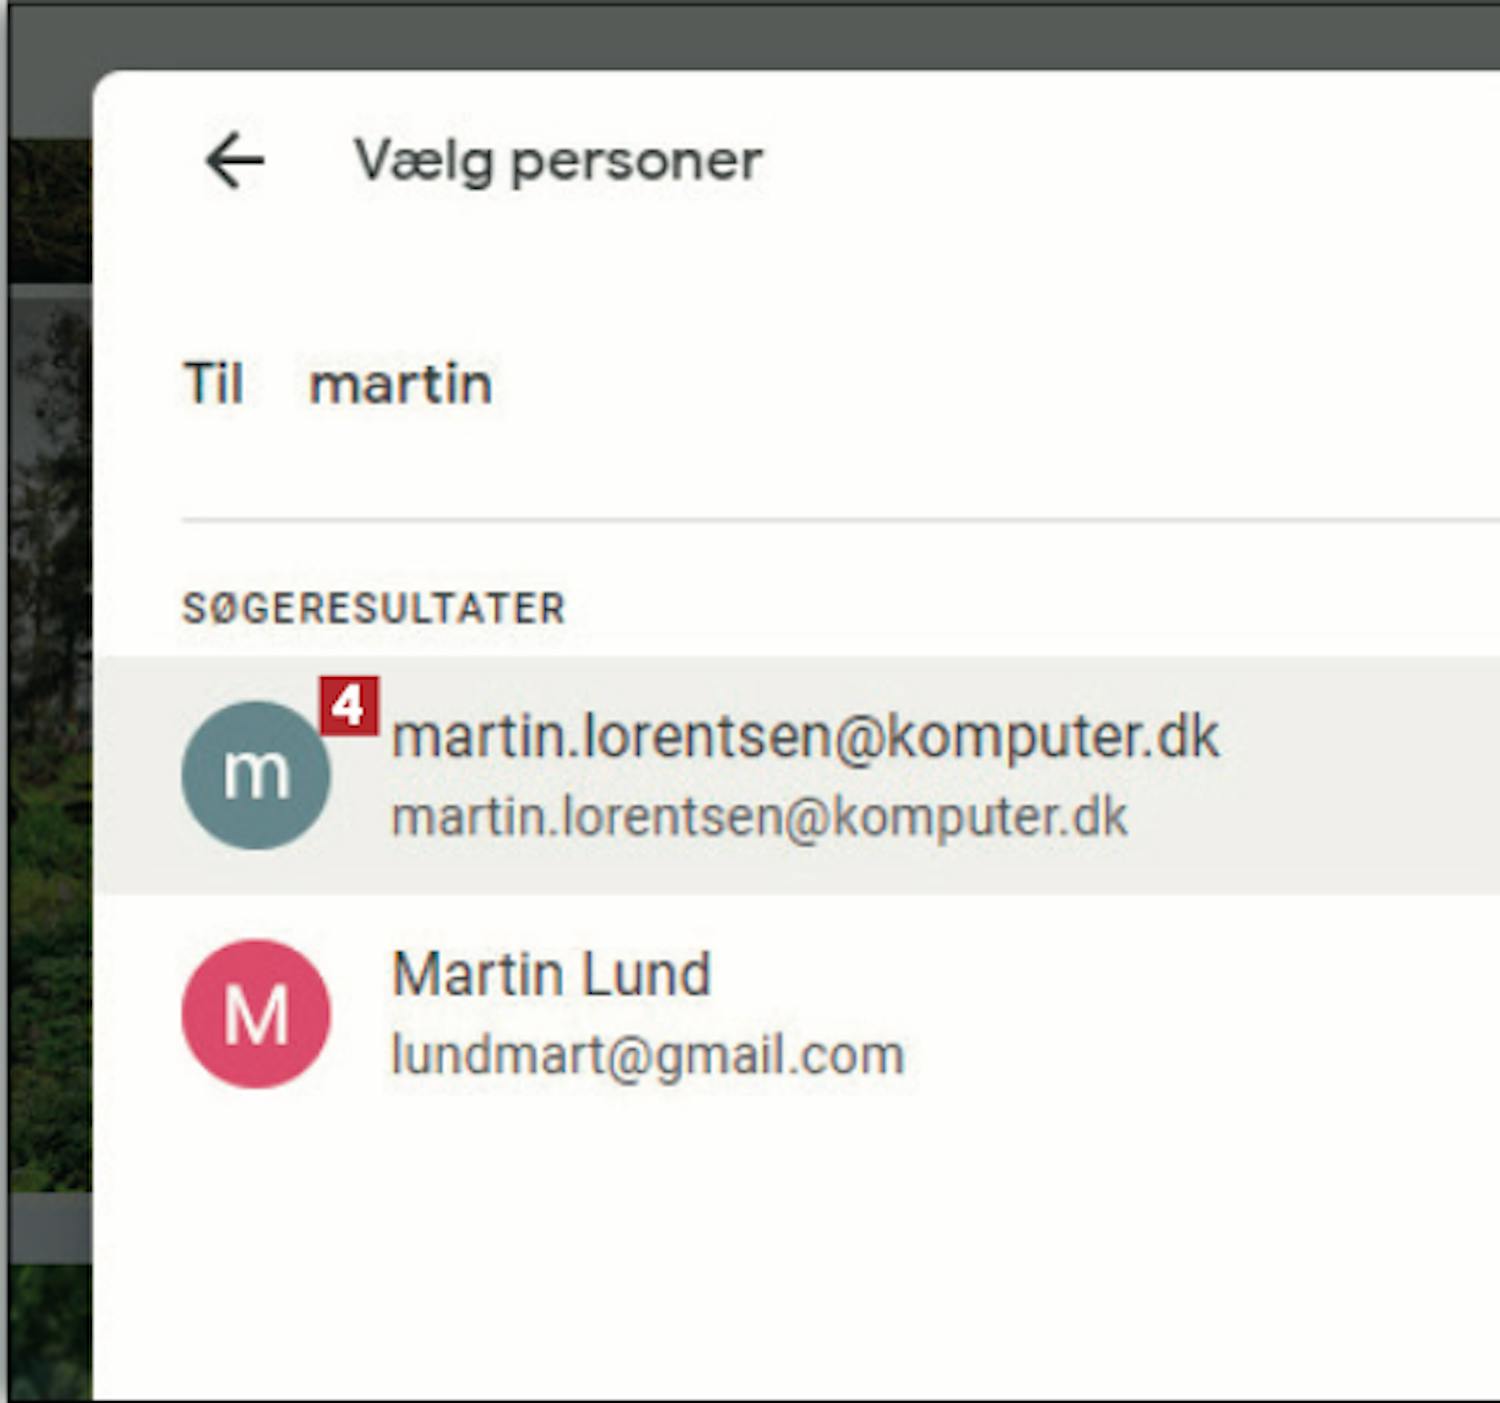
Task: Click empty space right of Martin Lund row
Action: point(1200,1014)
